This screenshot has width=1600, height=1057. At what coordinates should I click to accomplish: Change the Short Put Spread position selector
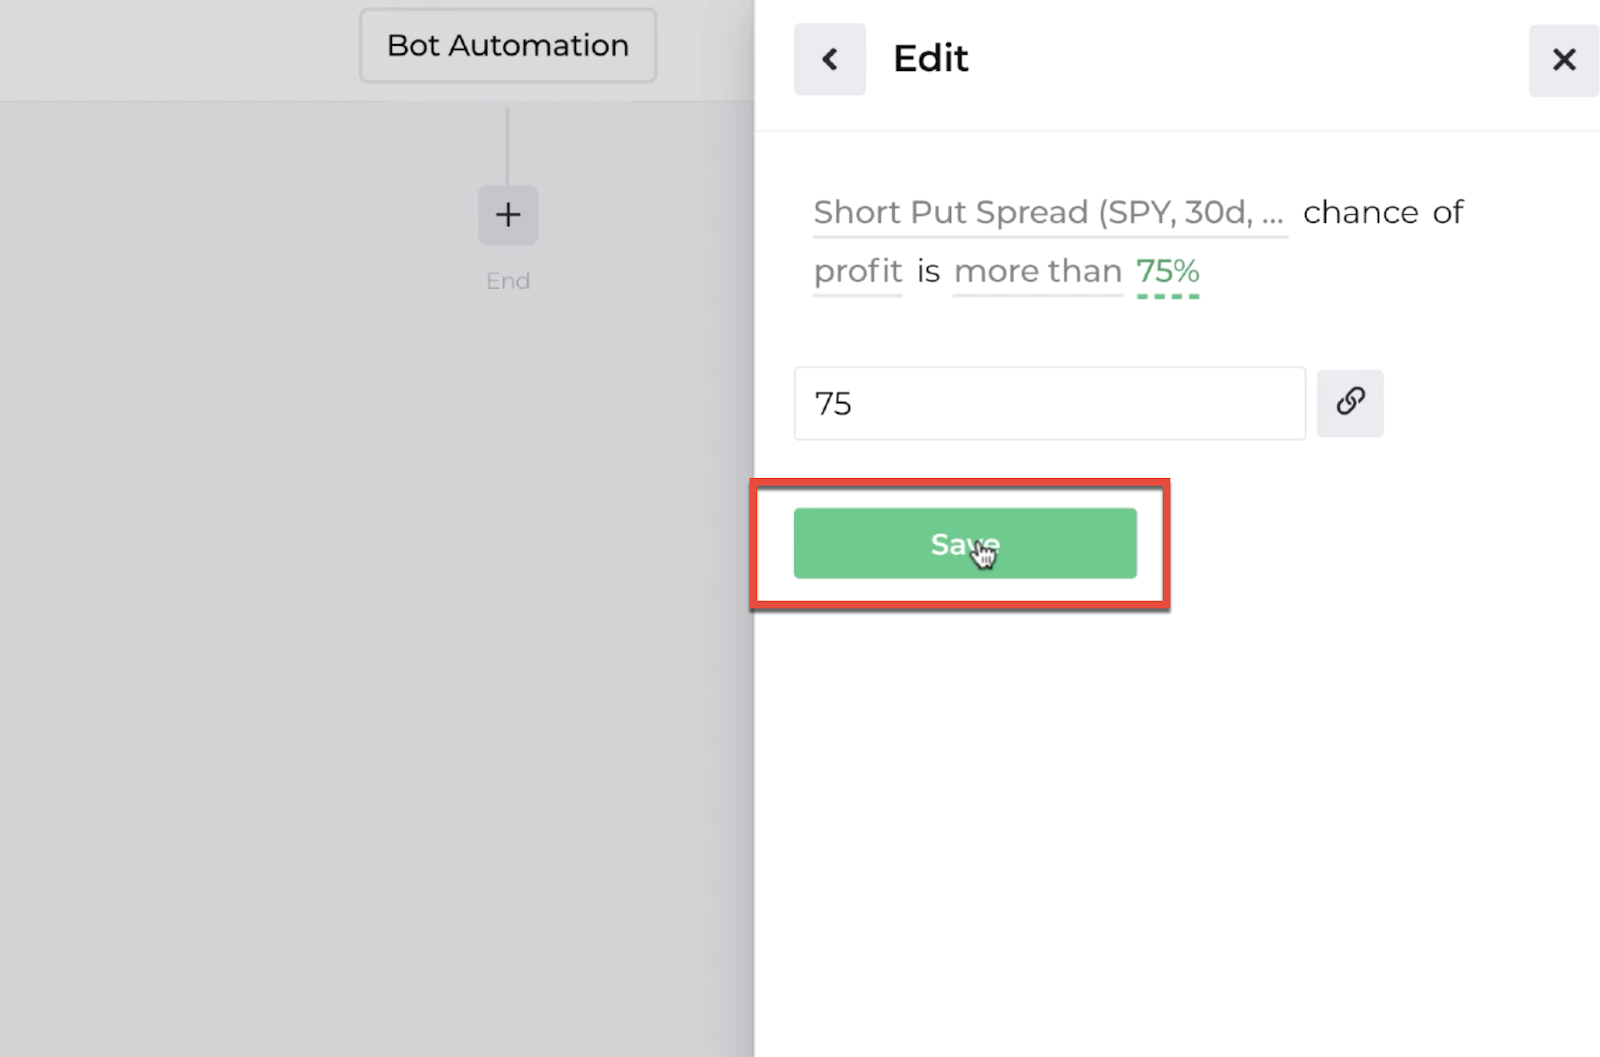pyautogui.click(x=1050, y=213)
